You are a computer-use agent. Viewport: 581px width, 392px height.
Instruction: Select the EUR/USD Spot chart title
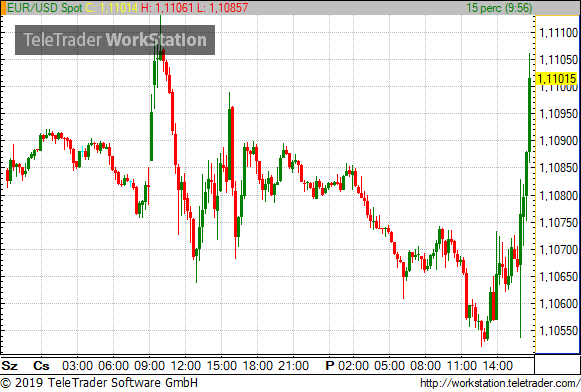coord(45,8)
